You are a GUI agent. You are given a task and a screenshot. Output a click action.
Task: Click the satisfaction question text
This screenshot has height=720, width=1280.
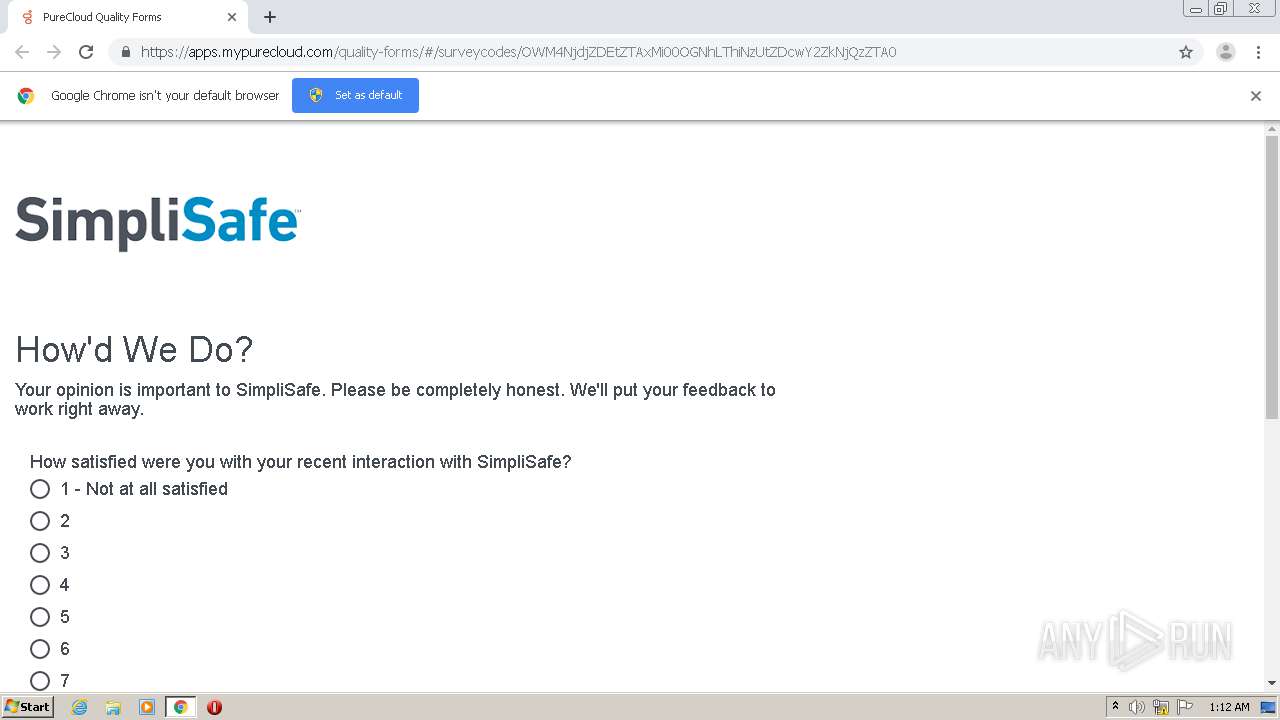click(300, 462)
